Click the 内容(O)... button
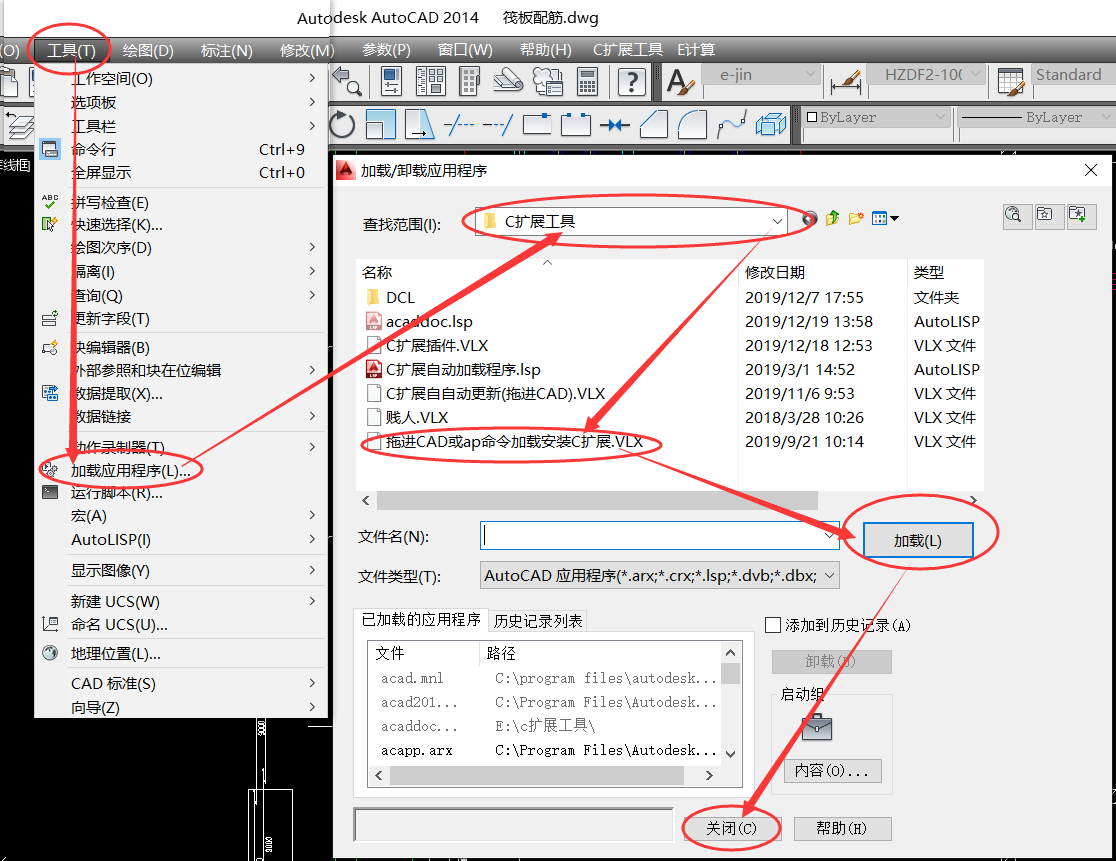Viewport: 1116px width, 861px height. pos(832,771)
